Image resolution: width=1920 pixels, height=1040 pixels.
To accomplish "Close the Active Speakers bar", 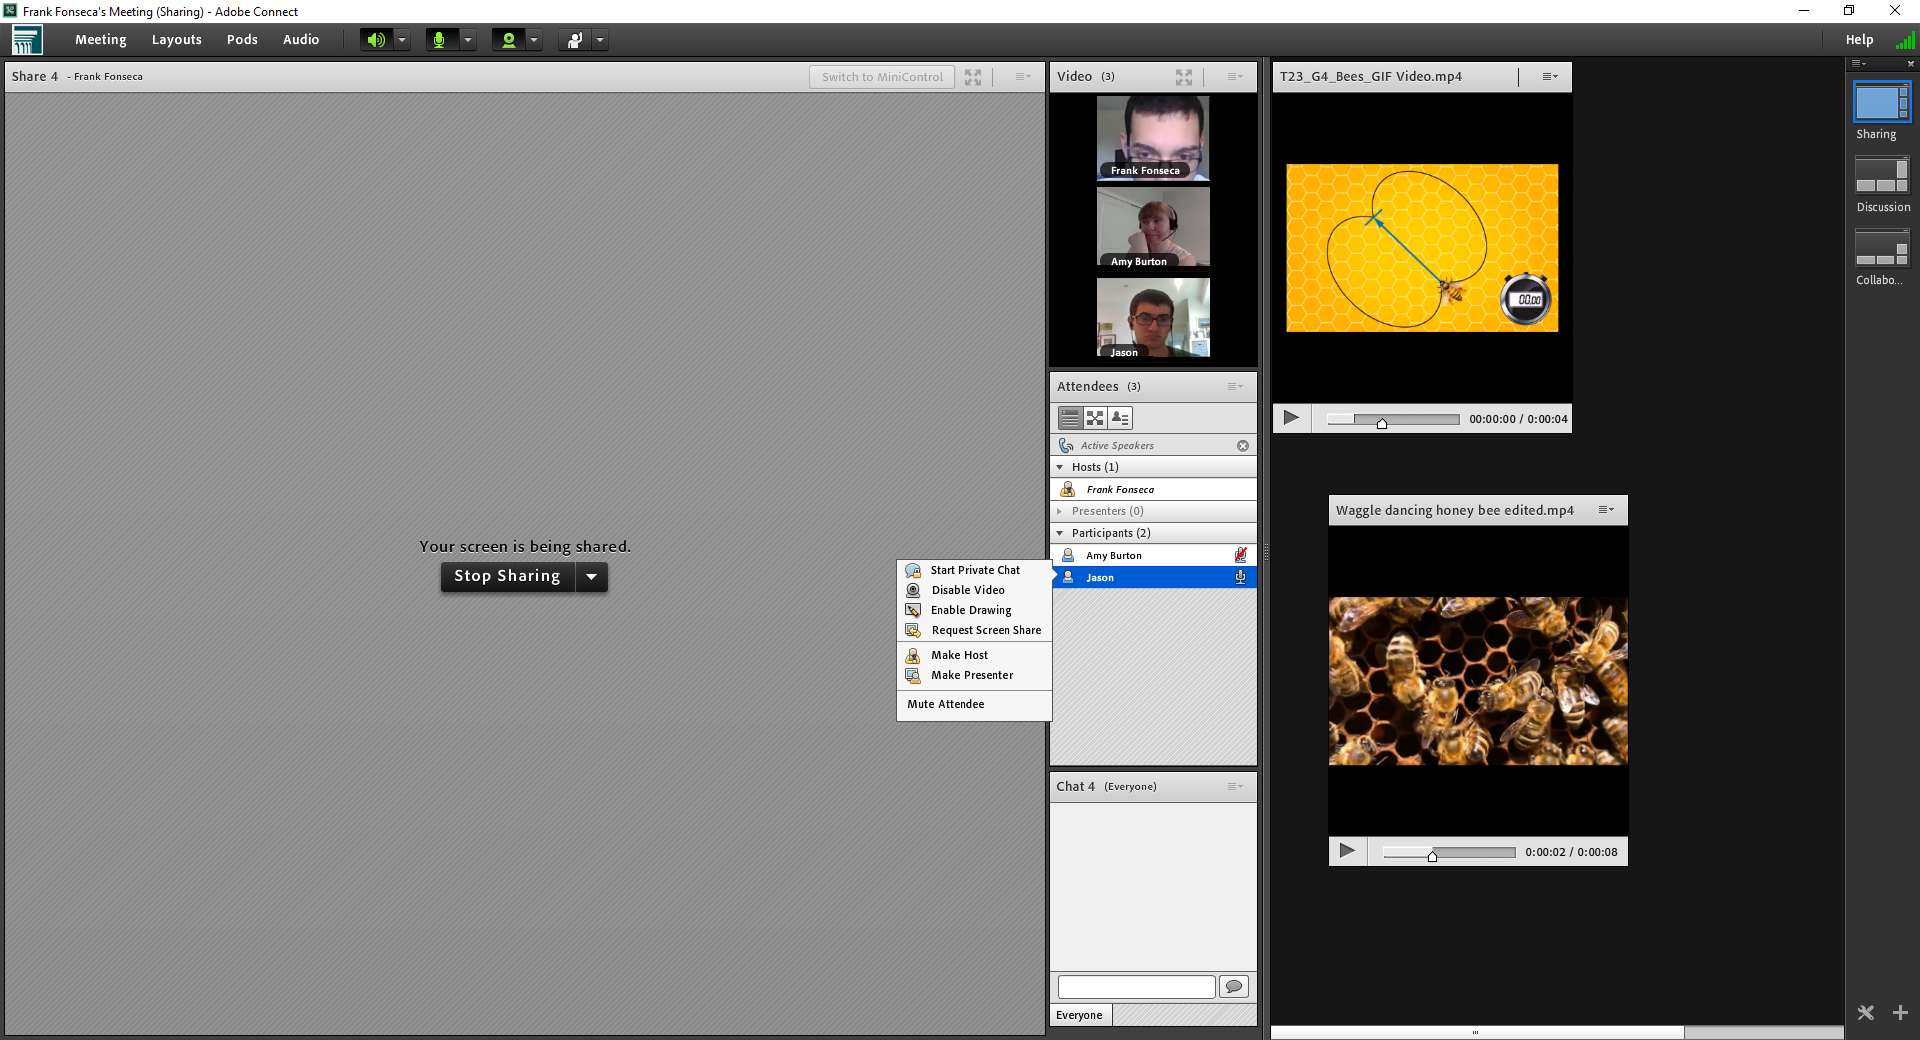I will click(1243, 446).
